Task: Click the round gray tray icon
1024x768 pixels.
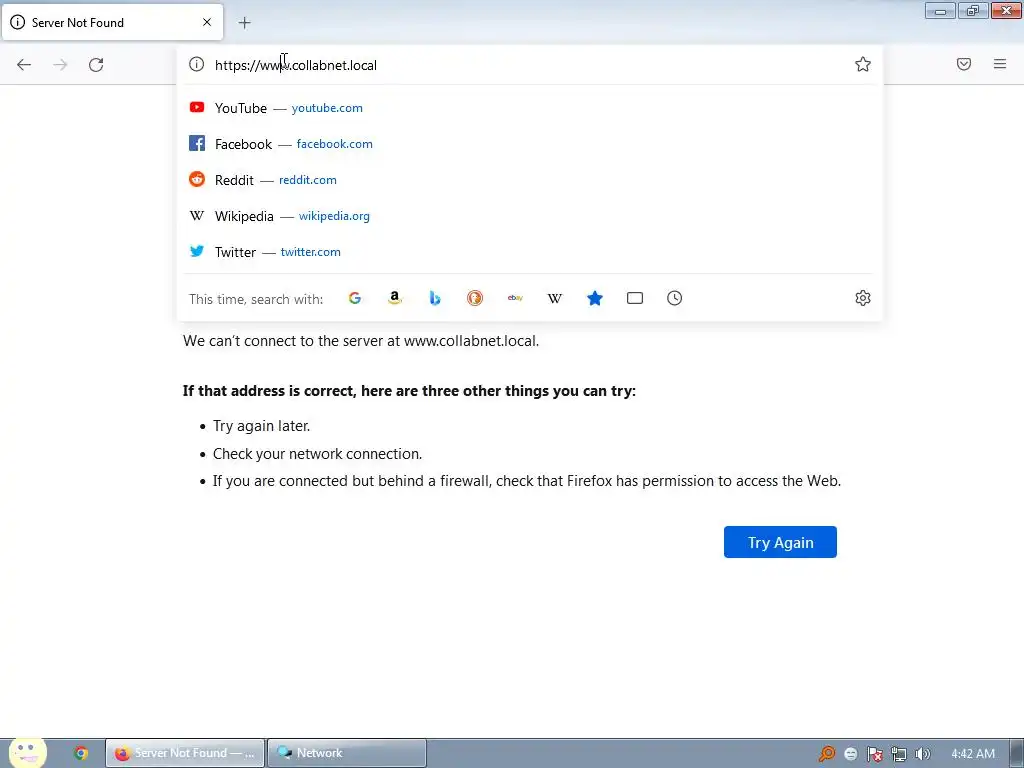Action: (850, 754)
